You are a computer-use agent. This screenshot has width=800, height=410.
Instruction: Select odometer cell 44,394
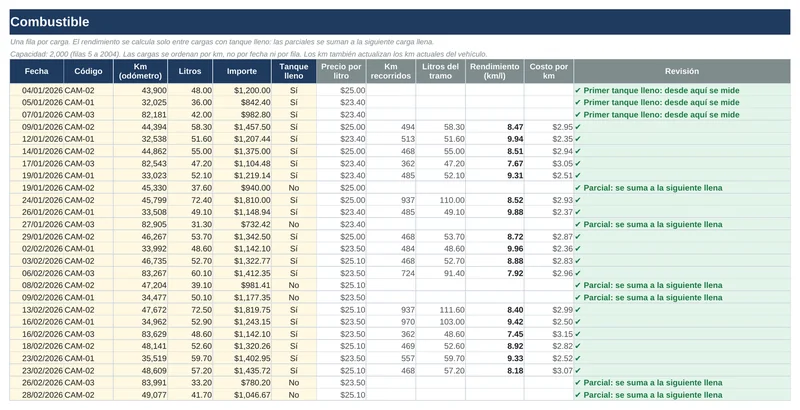click(140, 127)
